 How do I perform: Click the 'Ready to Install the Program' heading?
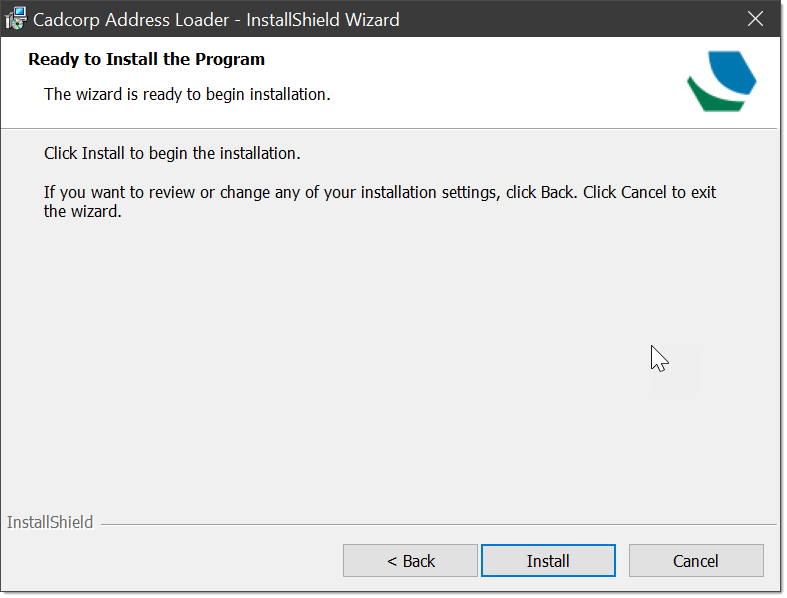click(147, 59)
